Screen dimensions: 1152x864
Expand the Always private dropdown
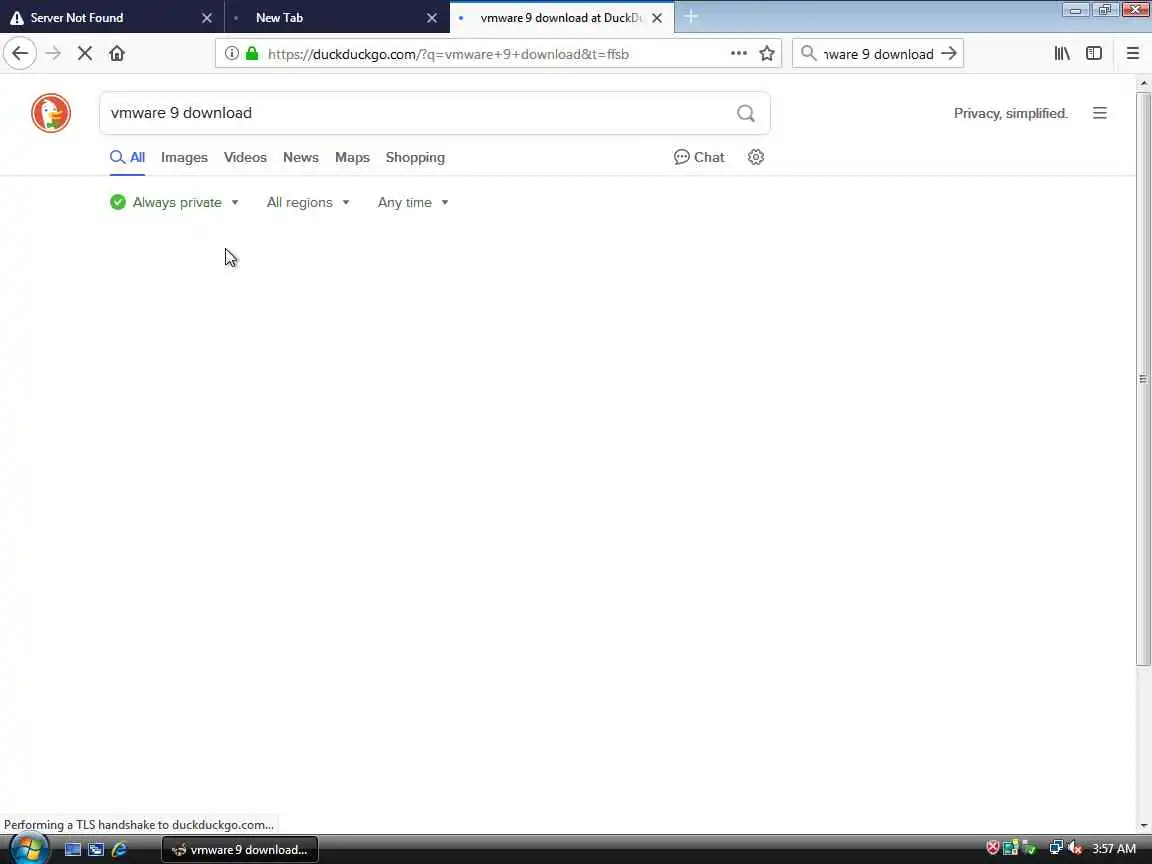click(x=174, y=203)
